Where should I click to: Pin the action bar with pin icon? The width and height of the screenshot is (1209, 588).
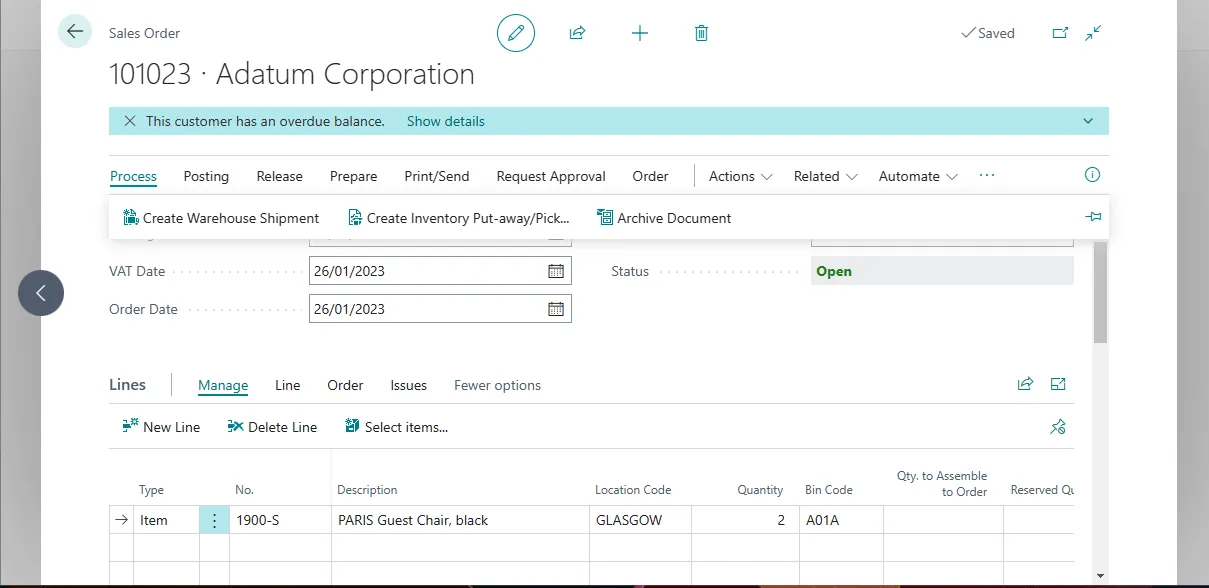(x=1093, y=217)
